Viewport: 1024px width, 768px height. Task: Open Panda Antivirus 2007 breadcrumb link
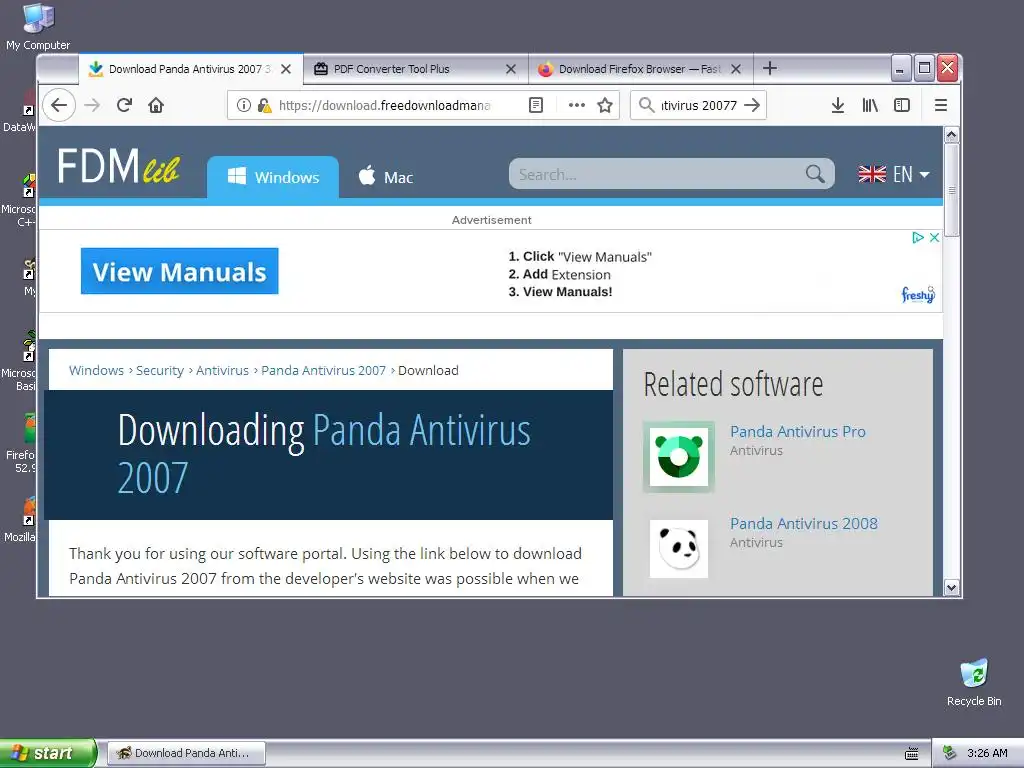tap(323, 370)
